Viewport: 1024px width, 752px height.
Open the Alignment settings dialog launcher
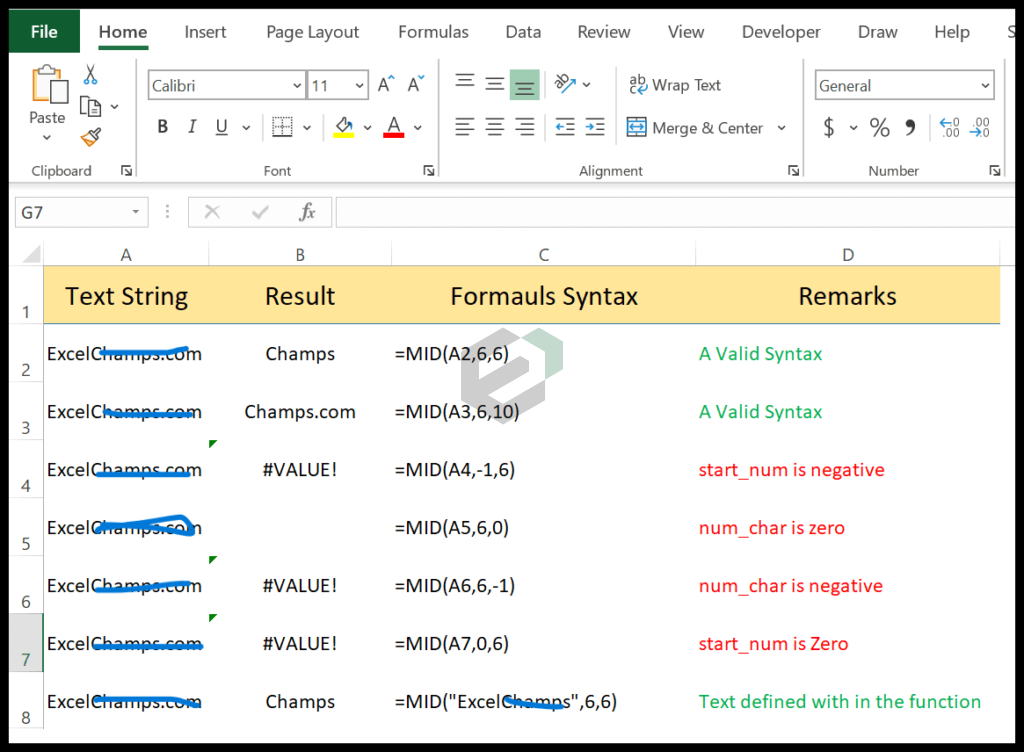click(x=793, y=170)
